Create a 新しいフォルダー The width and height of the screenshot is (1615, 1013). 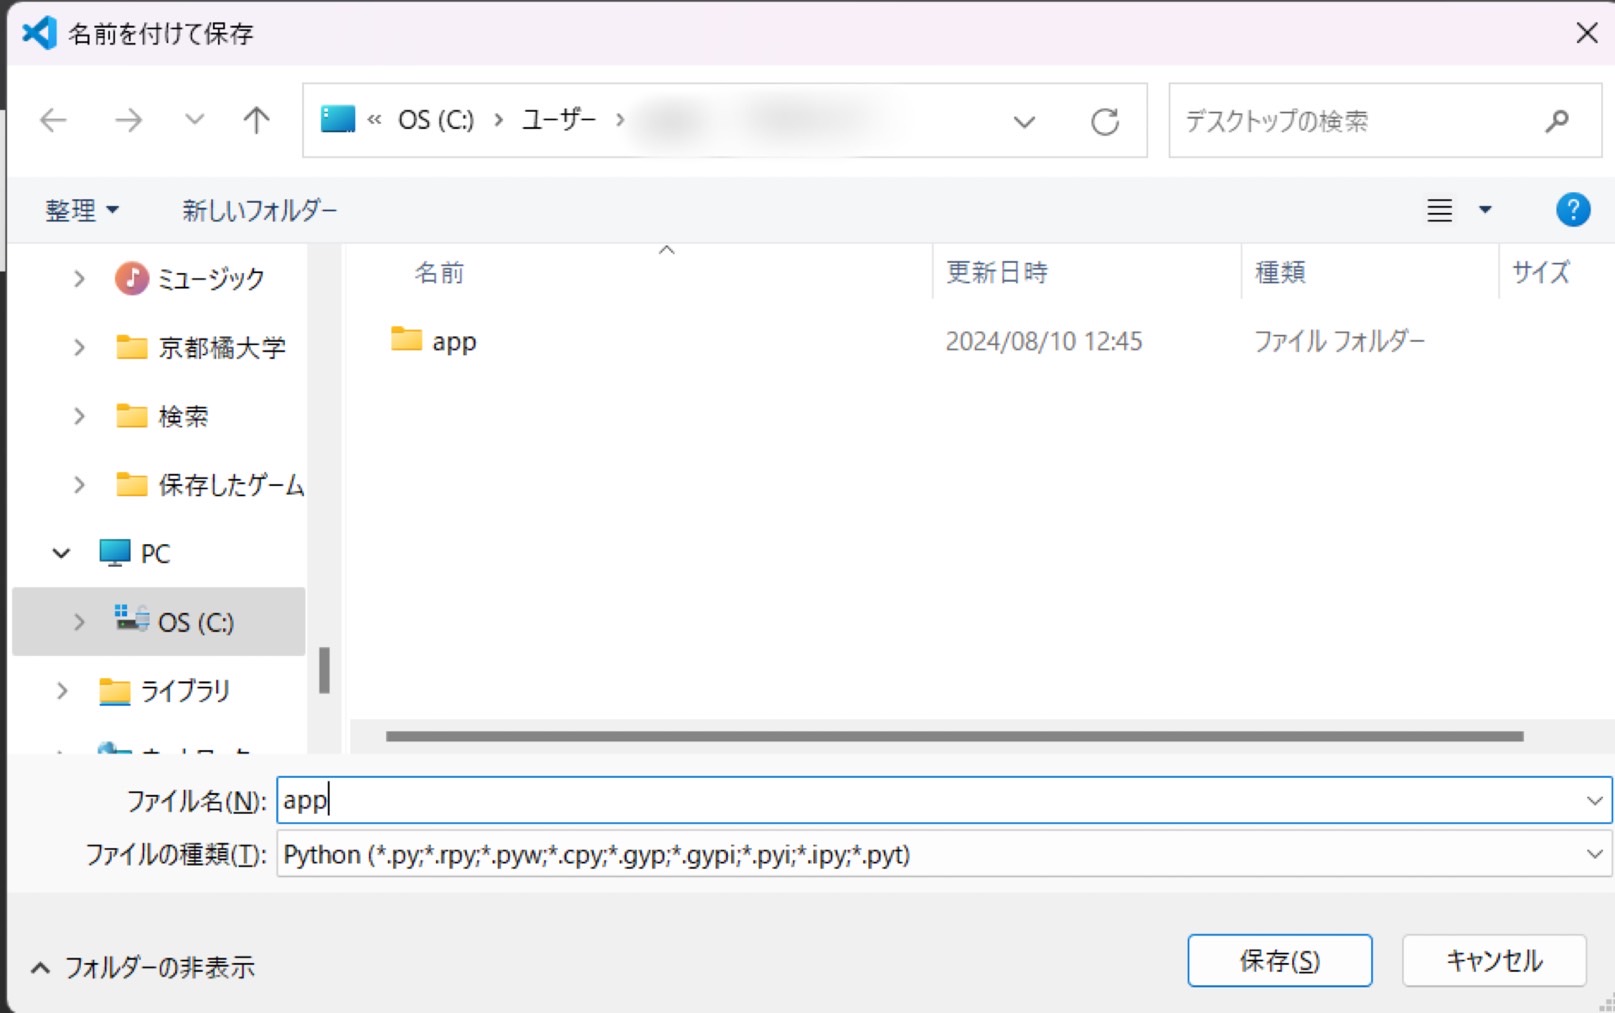pyautogui.click(x=258, y=209)
